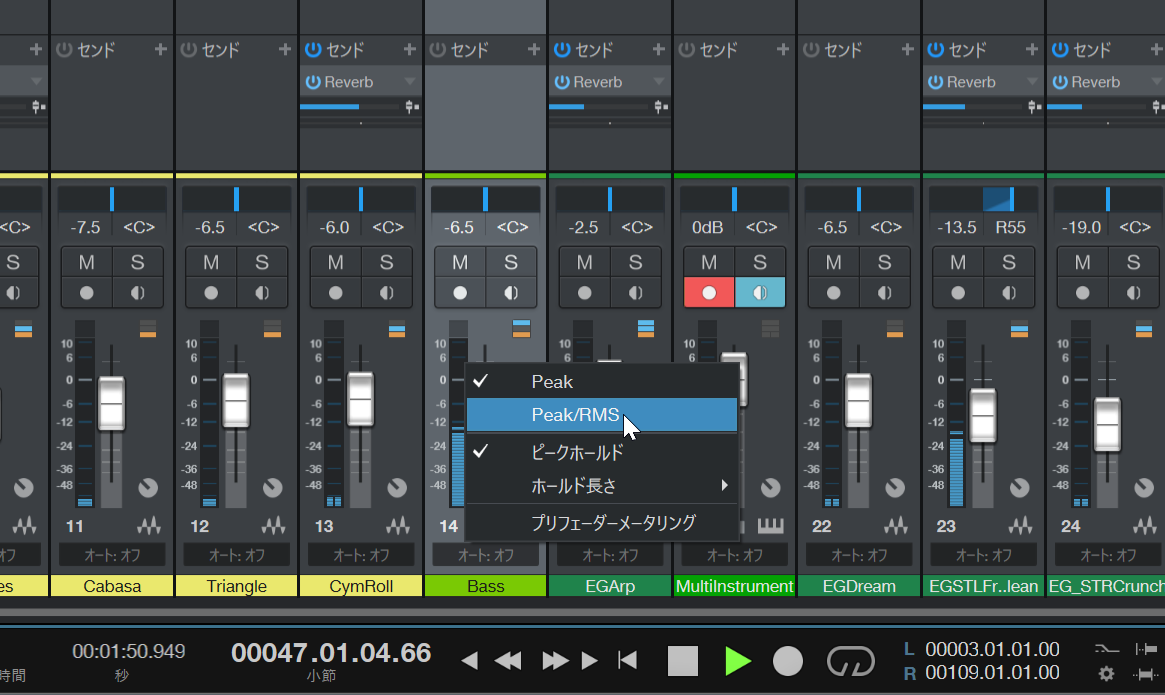This screenshot has height=695, width=1165.
Task: Click the rewind button
Action: 508,661
